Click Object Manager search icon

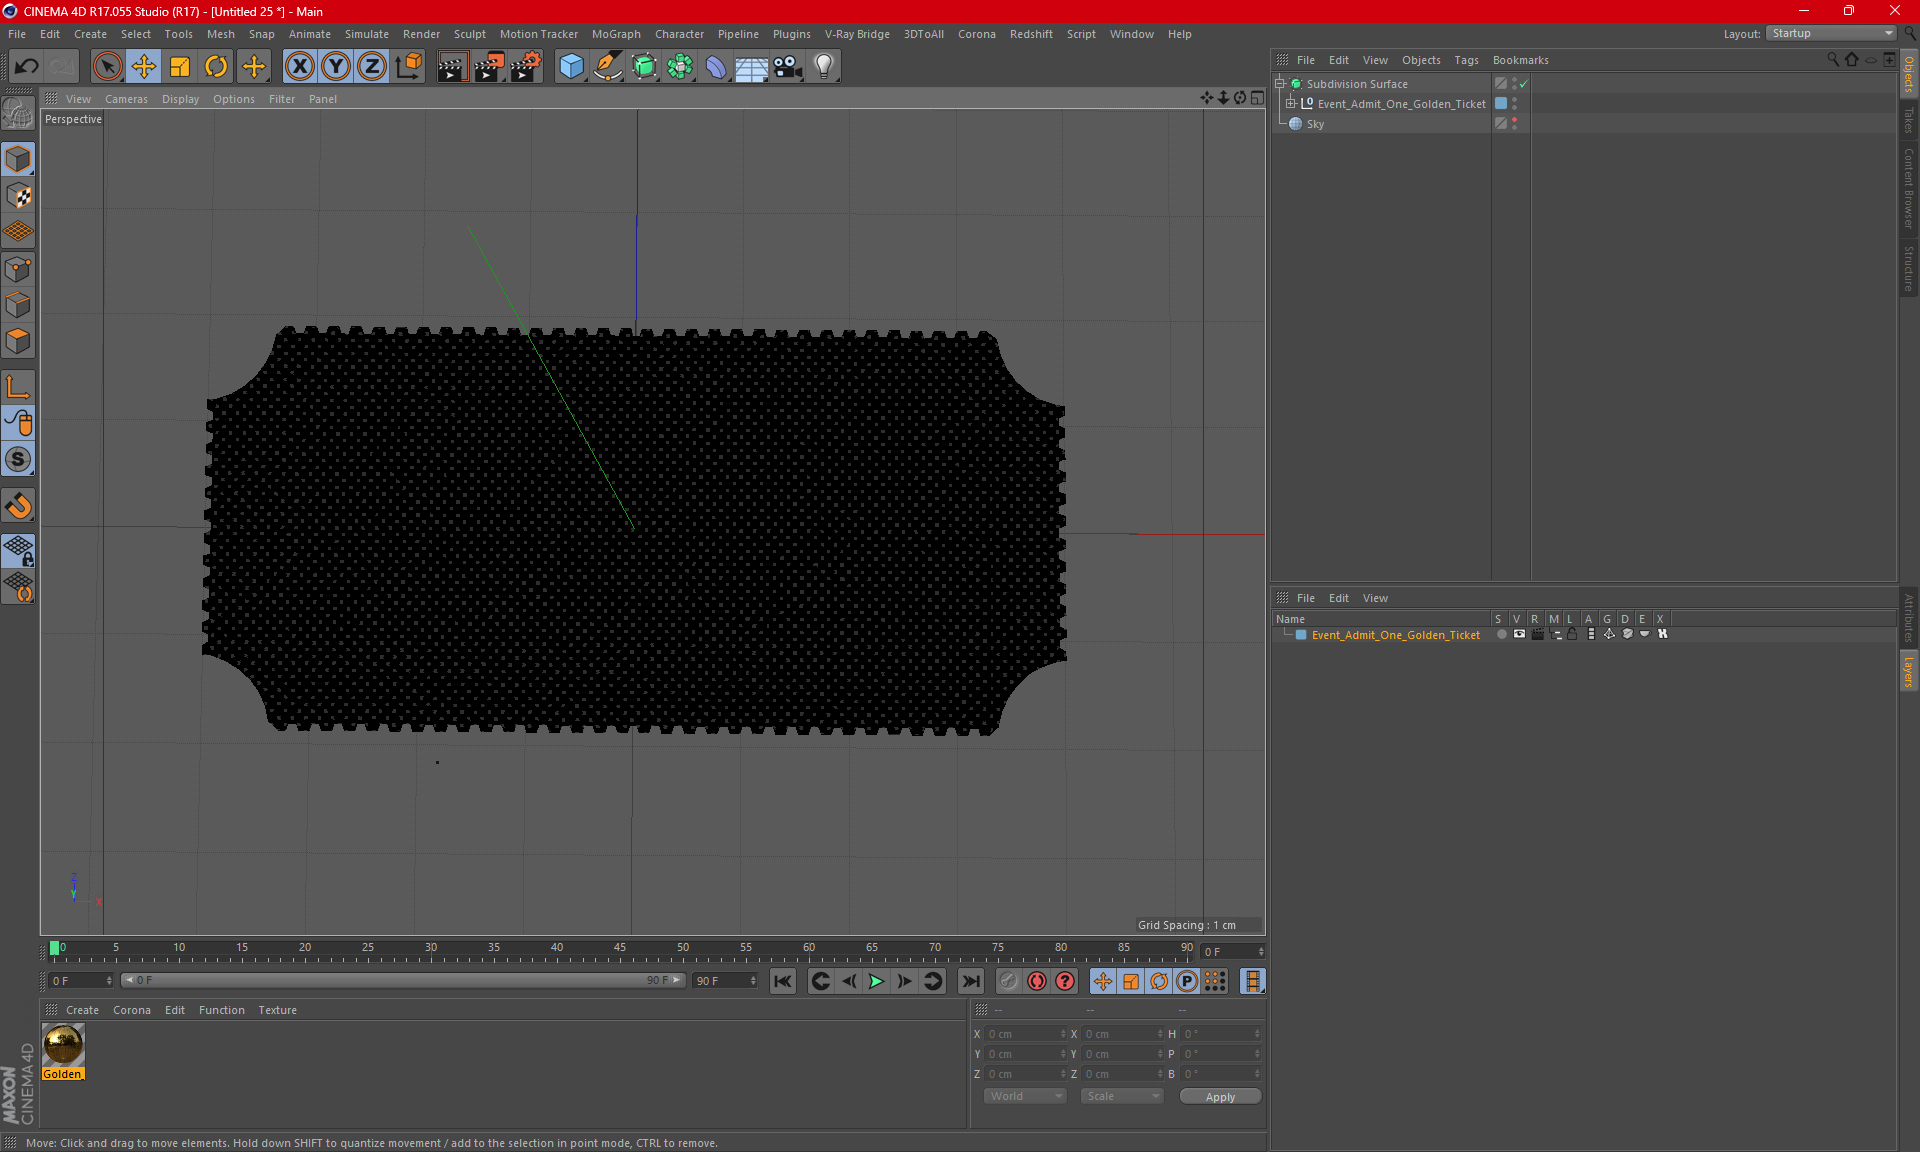pyautogui.click(x=1833, y=60)
